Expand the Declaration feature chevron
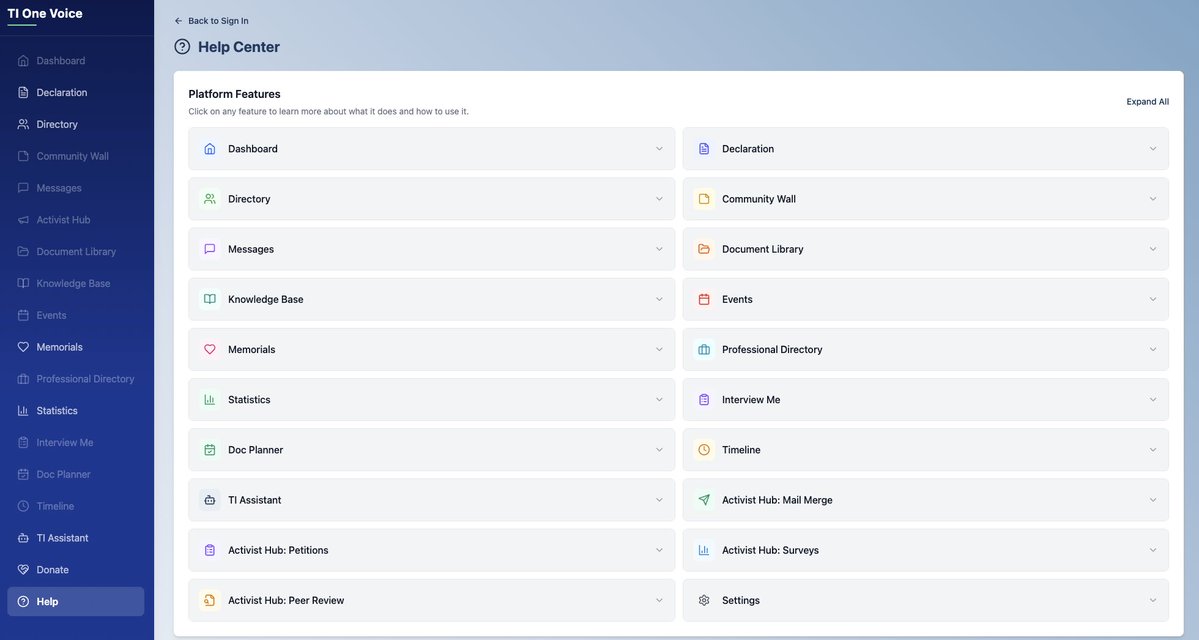This screenshot has height=640, width=1199. tap(1153, 149)
